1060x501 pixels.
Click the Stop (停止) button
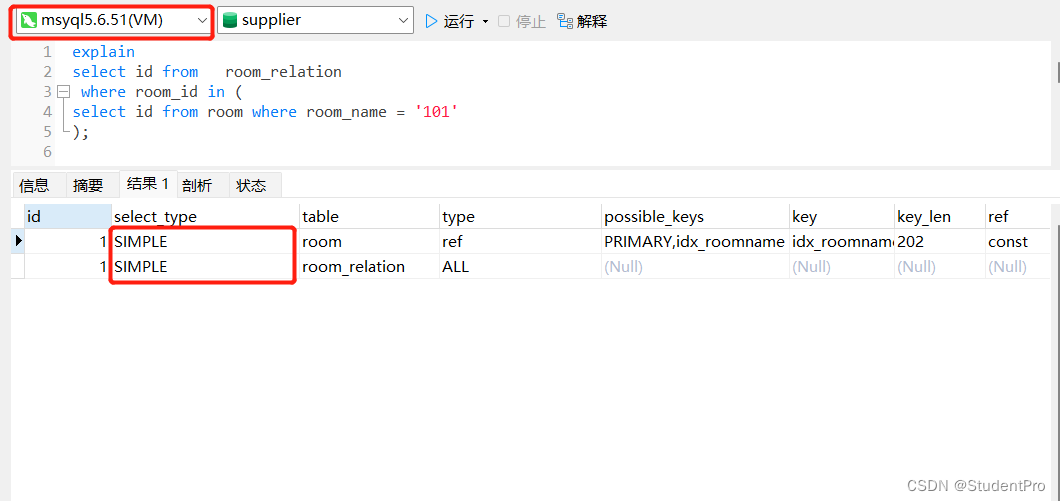(522, 22)
